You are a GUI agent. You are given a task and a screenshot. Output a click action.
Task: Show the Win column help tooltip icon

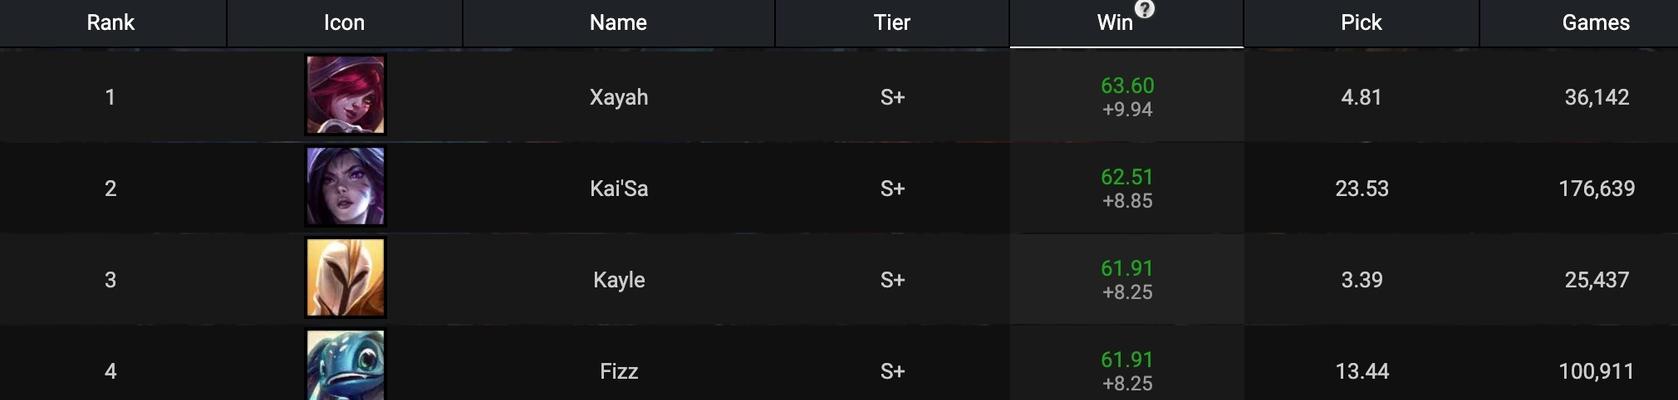[1145, 9]
